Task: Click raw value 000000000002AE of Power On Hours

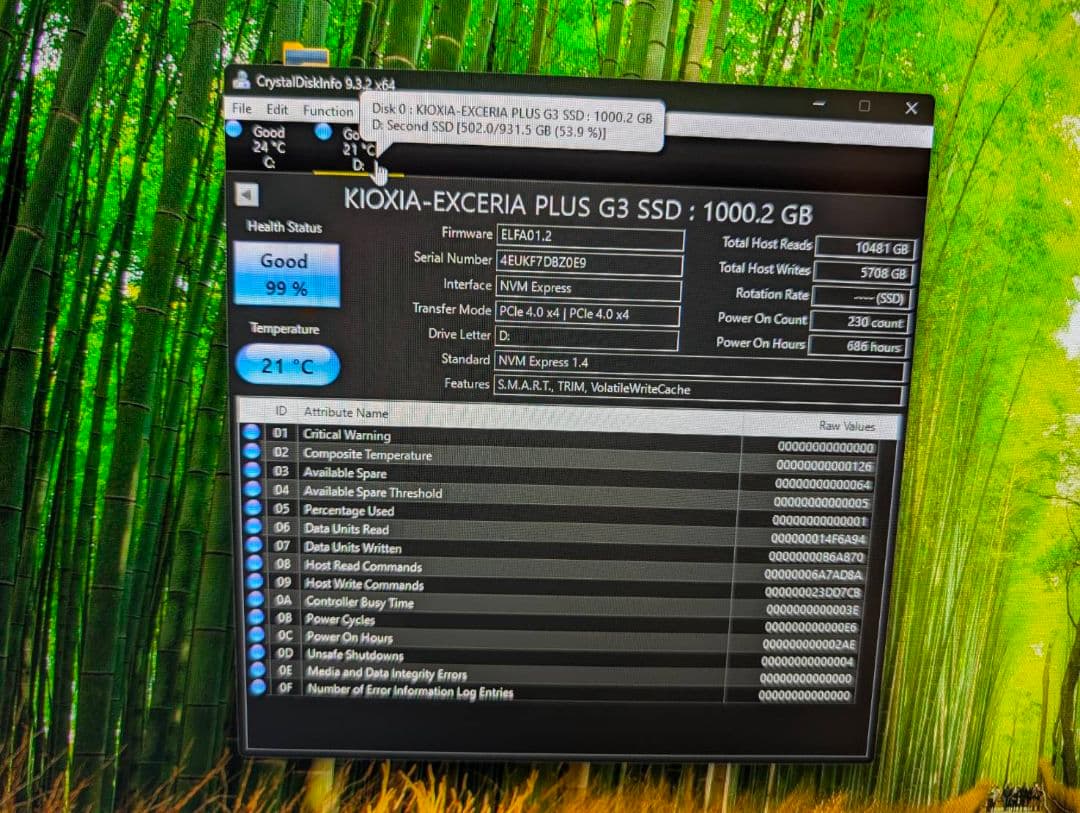Action: pos(809,644)
